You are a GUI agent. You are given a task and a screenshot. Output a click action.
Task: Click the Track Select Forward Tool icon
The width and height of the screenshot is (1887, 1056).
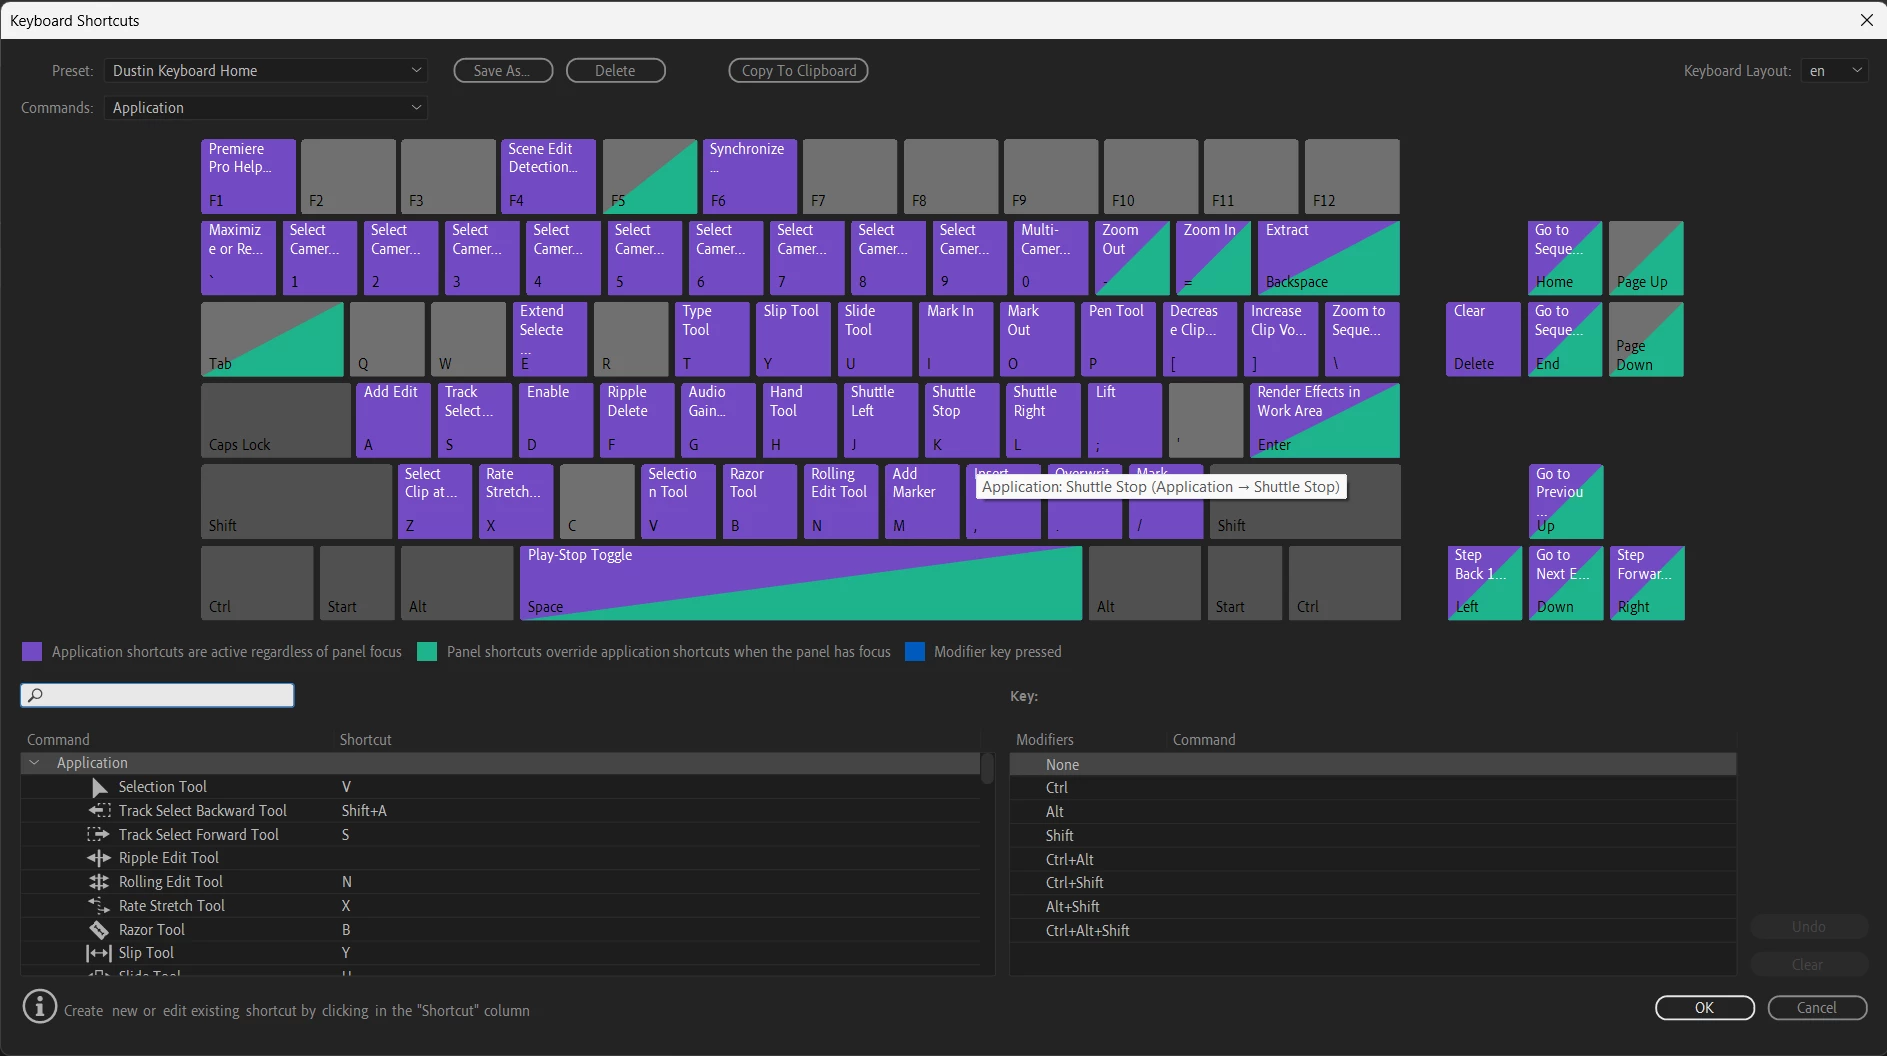click(x=99, y=834)
